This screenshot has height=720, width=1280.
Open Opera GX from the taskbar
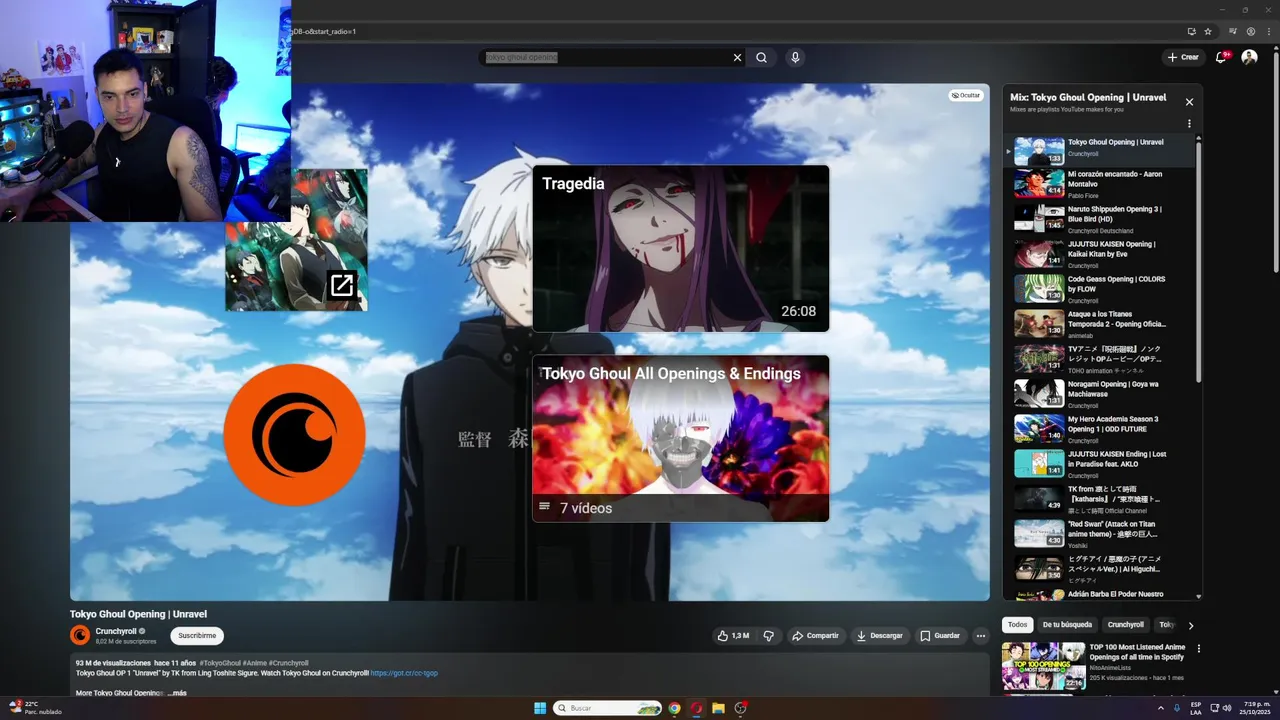pyautogui.click(x=697, y=708)
